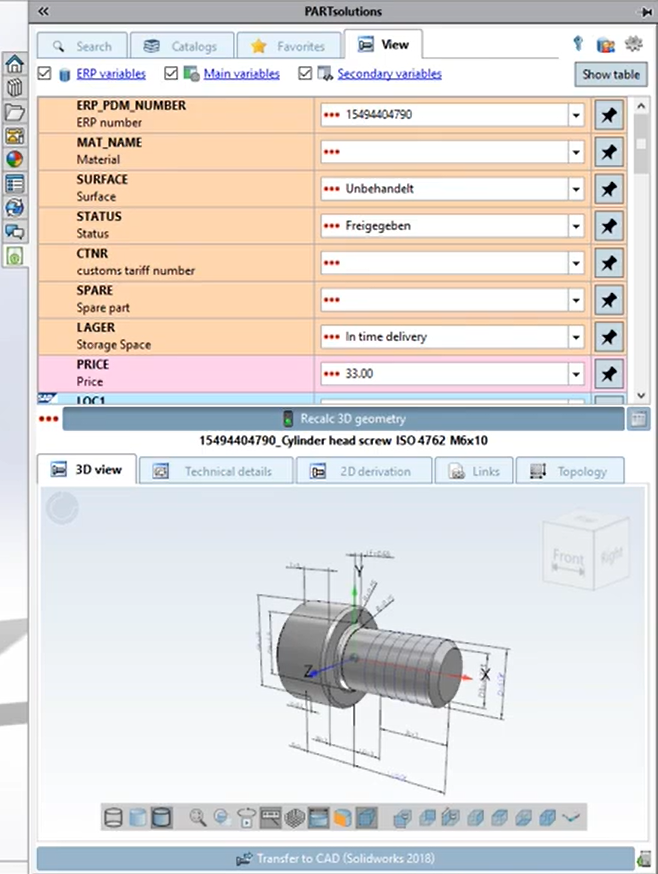Viewport: 658px width, 874px height.
Task: Toggle the Main variables checkbox
Action: pos(171,73)
